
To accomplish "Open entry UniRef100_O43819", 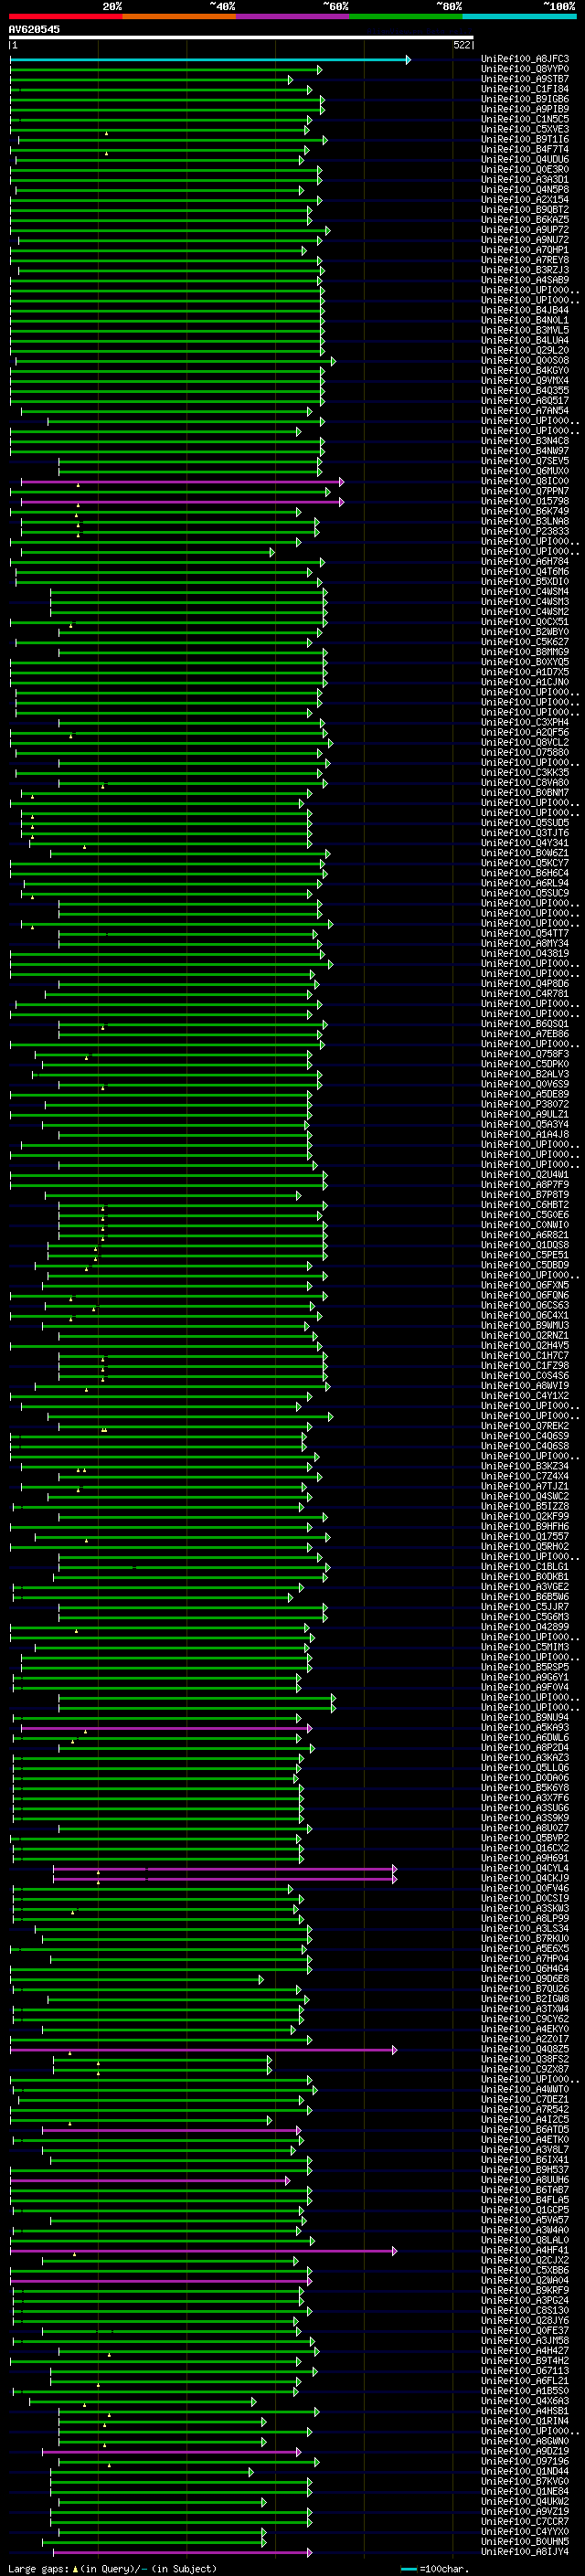I will 525,953.
